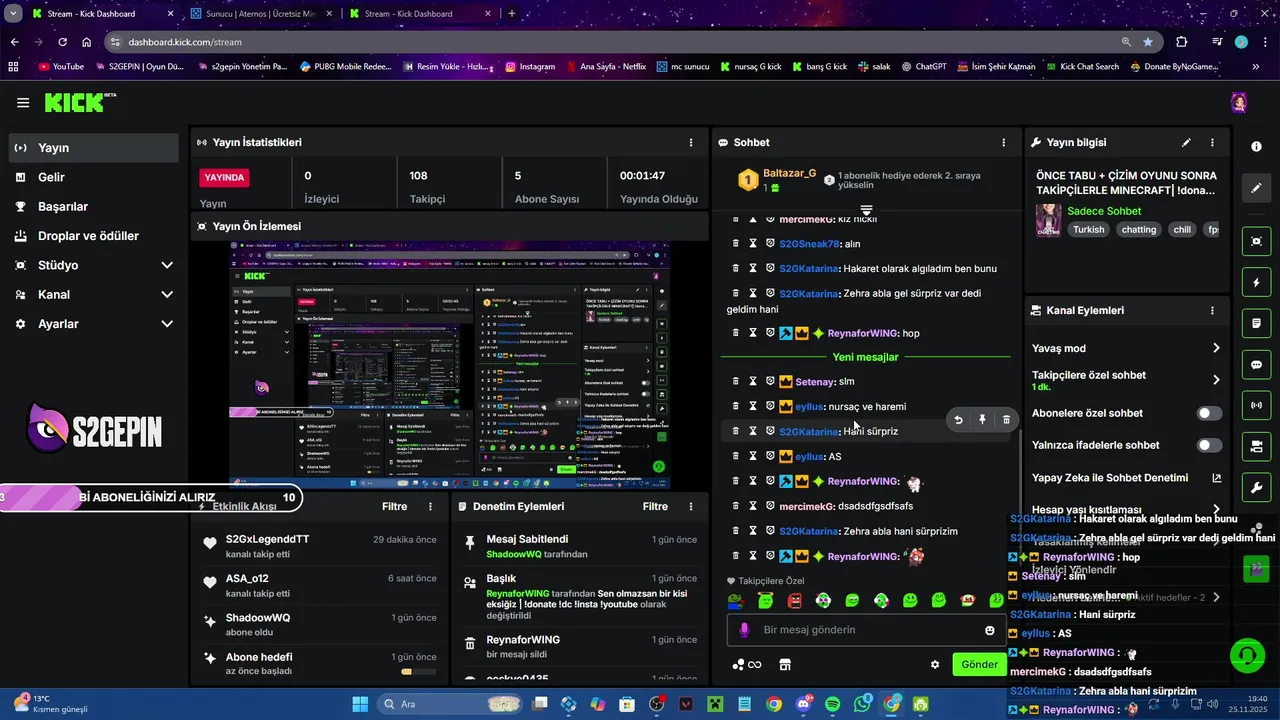
Task: Delete S2GSneak78's alın message
Action: 736,243
